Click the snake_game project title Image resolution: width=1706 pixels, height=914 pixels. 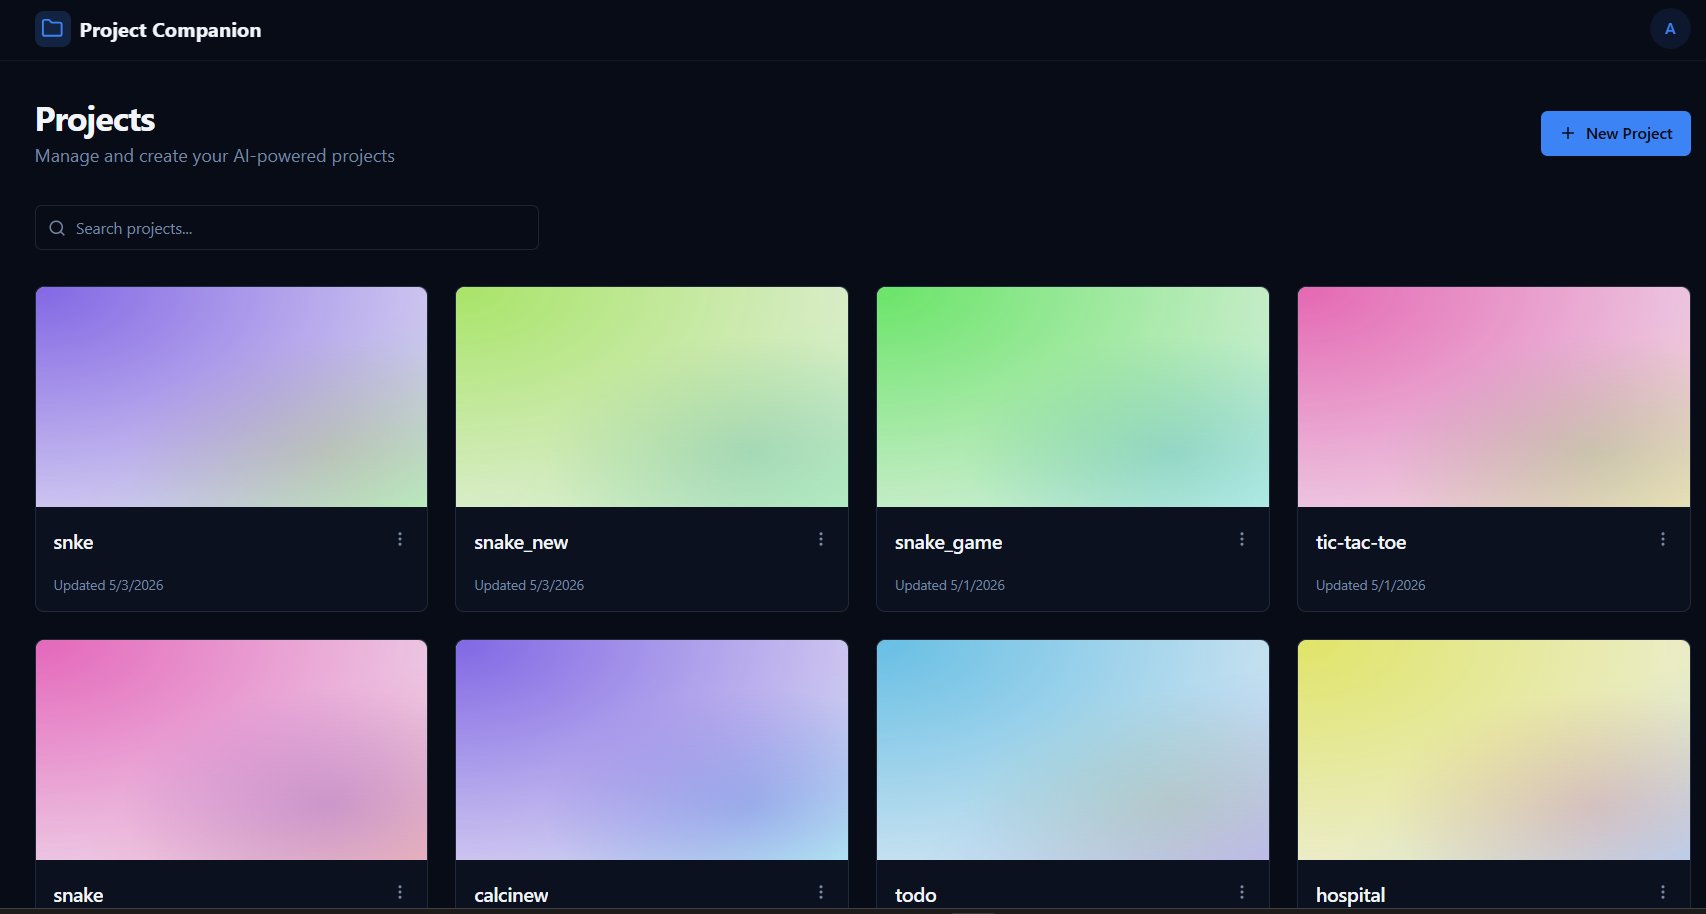point(948,542)
